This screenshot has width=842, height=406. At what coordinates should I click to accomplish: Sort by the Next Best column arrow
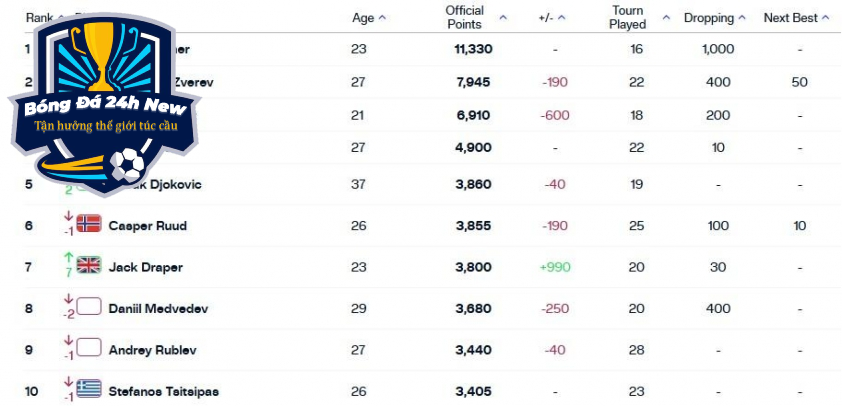point(826,18)
